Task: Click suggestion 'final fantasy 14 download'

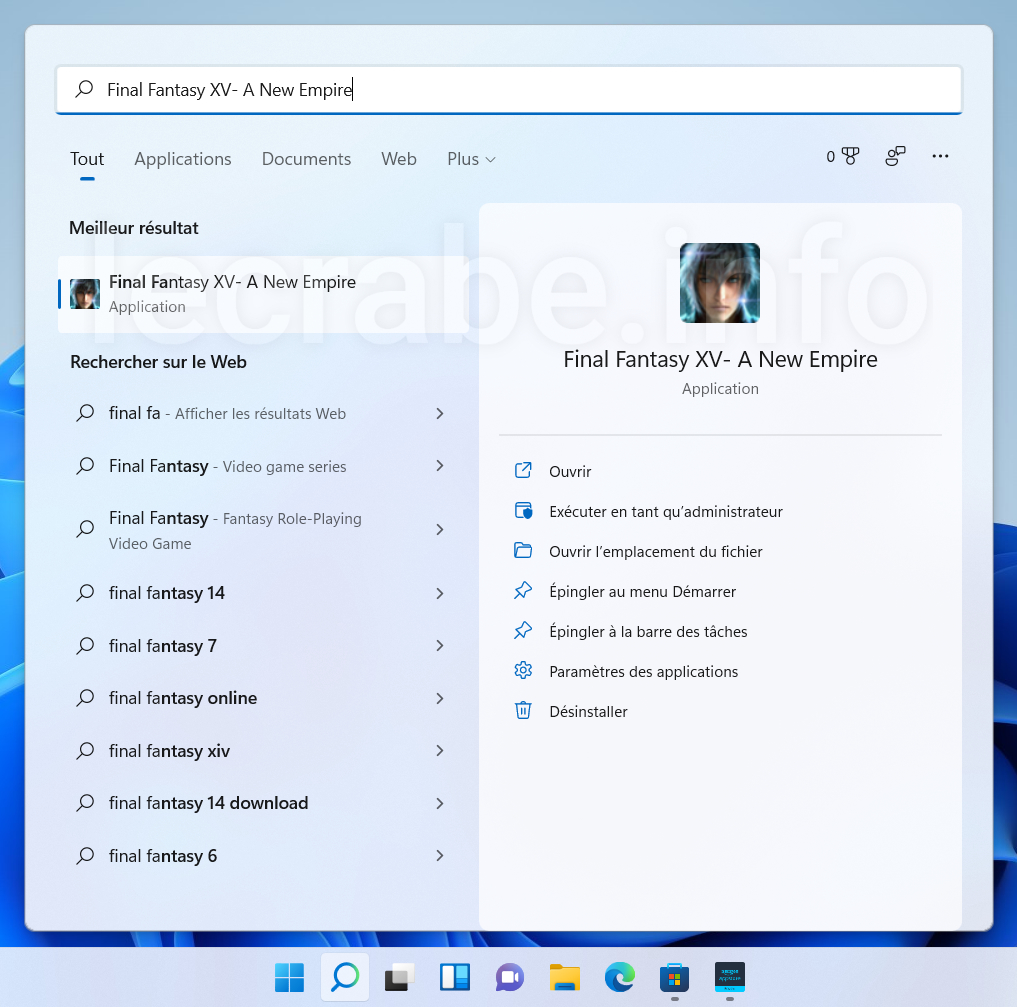Action: point(263,803)
